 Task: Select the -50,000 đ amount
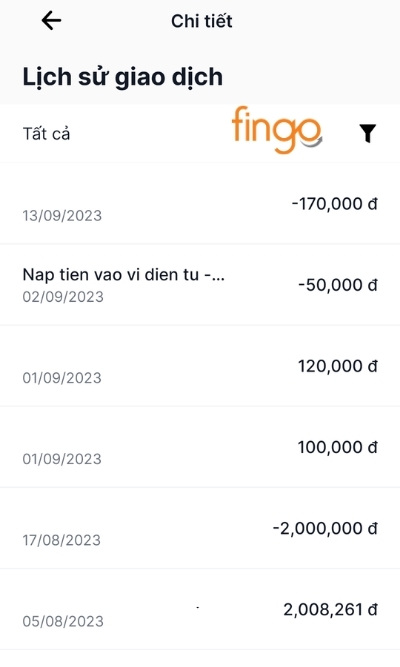tap(338, 285)
